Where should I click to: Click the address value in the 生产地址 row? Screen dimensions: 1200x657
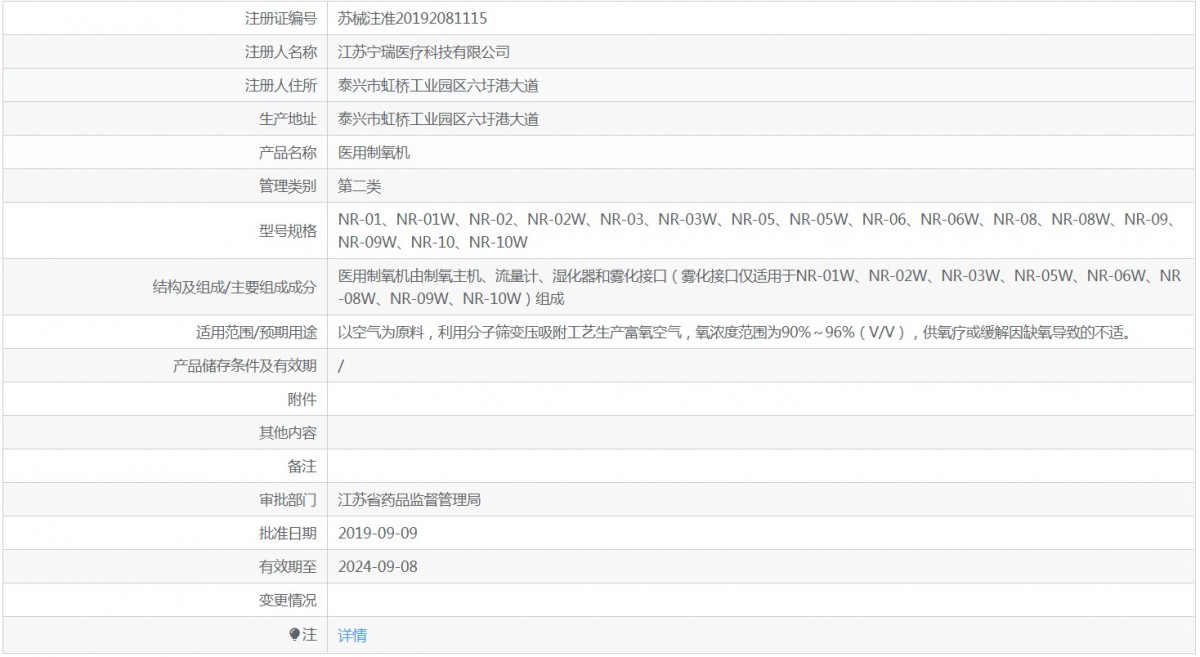[439, 119]
